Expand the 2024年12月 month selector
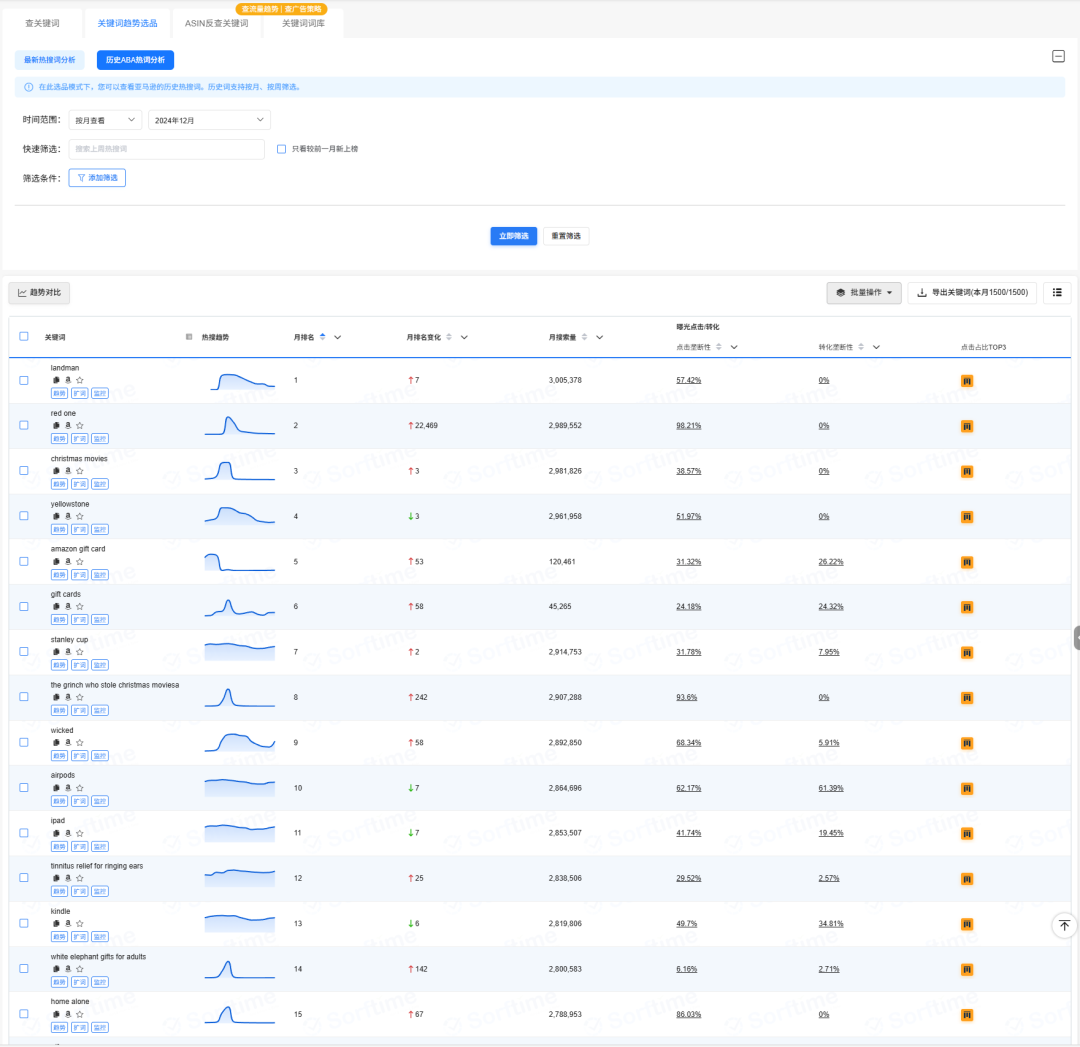Screen dimensions: 1080x1047 pyautogui.click(x=209, y=120)
